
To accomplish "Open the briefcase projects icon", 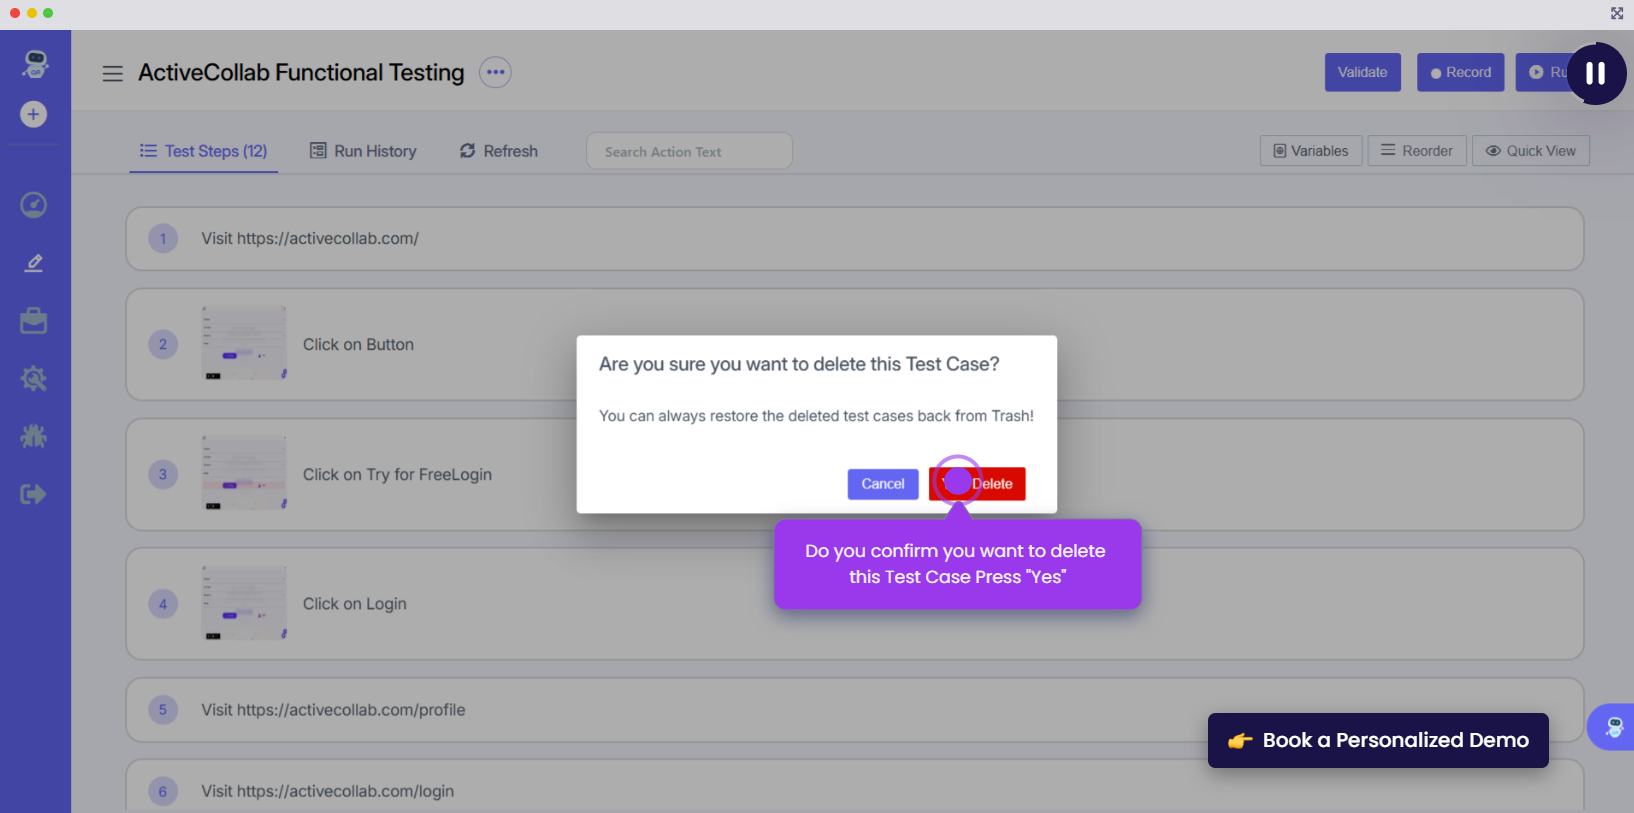I will coord(34,321).
